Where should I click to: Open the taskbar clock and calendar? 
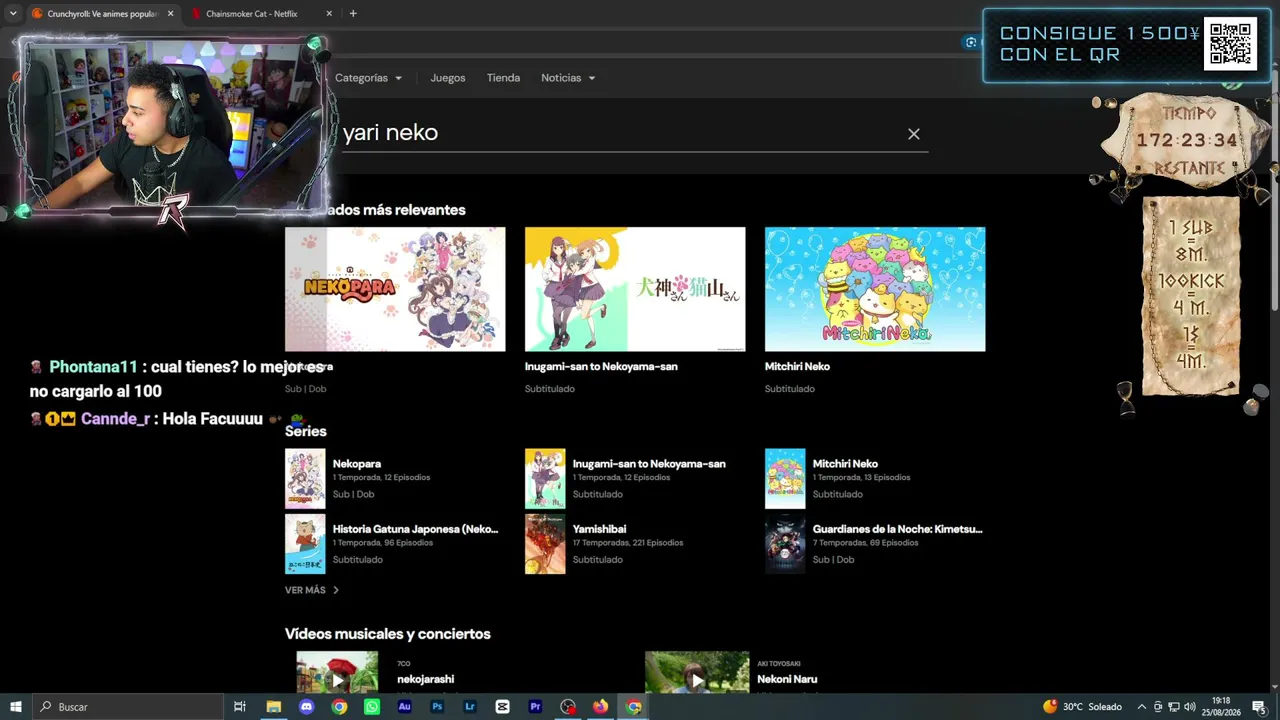pyautogui.click(x=1221, y=707)
